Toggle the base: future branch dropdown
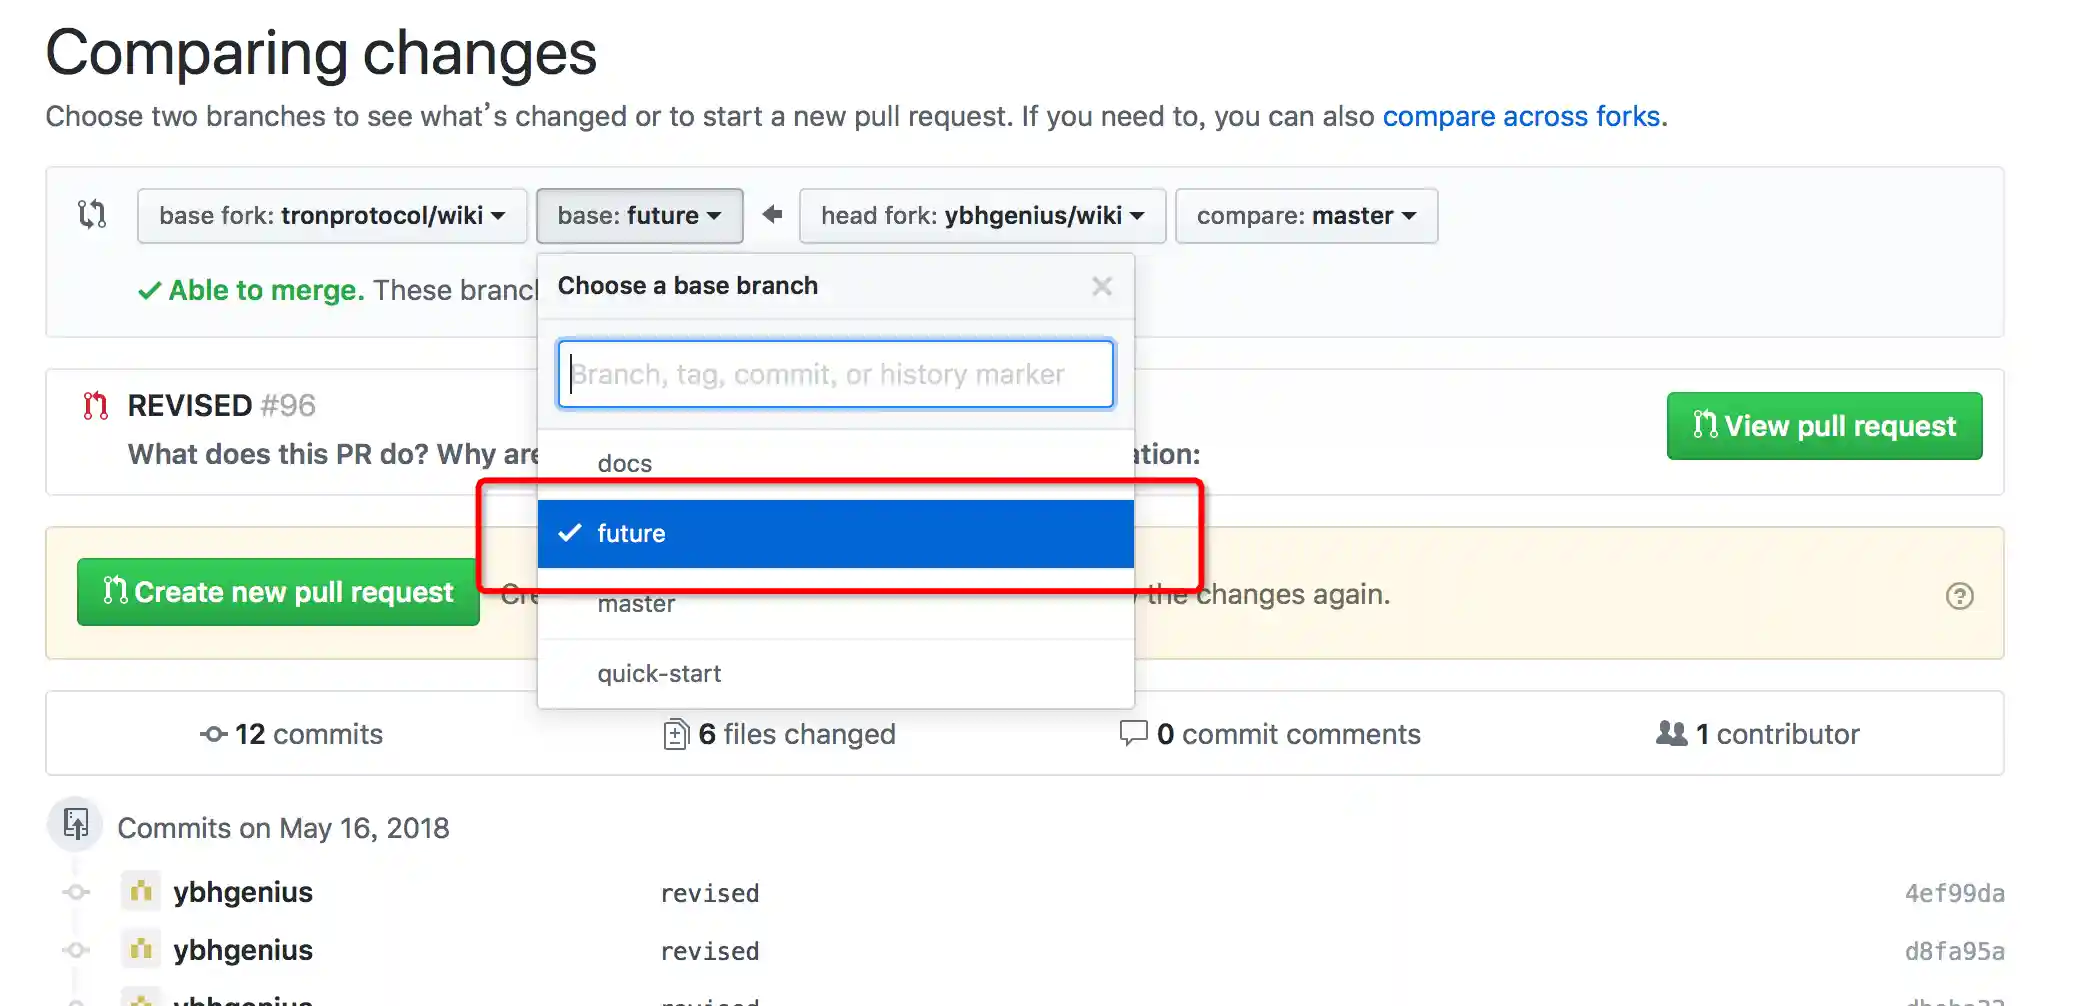This screenshot has height=1006, width=2078. point(639,216)
